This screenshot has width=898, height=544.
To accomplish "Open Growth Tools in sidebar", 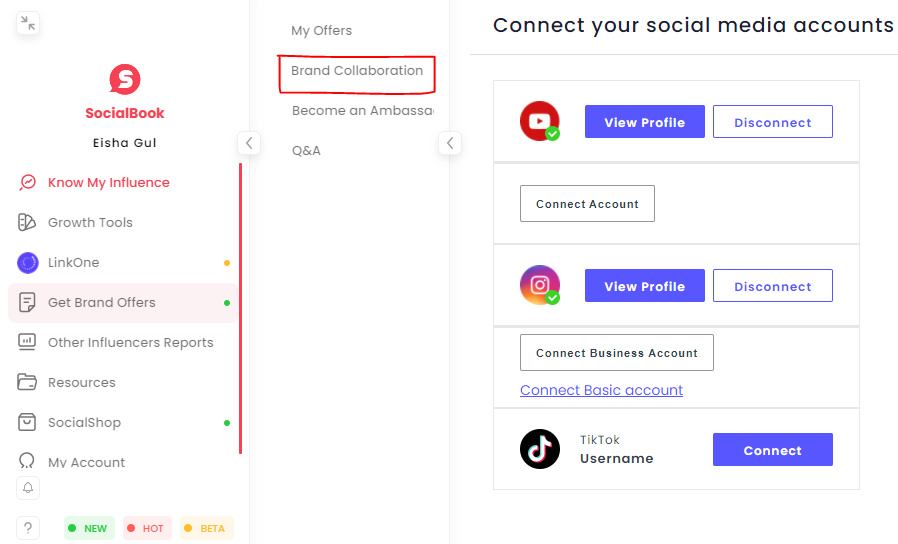I will (x=90, y=222).
